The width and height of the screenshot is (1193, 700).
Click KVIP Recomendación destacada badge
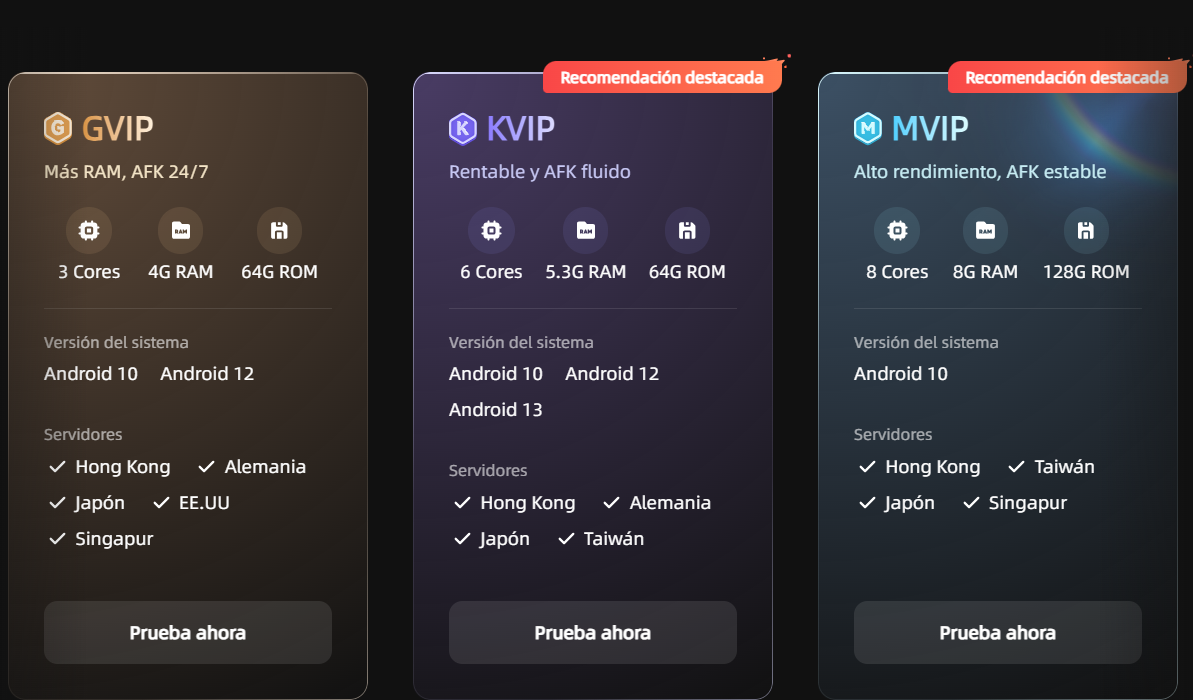click(662, 77)
